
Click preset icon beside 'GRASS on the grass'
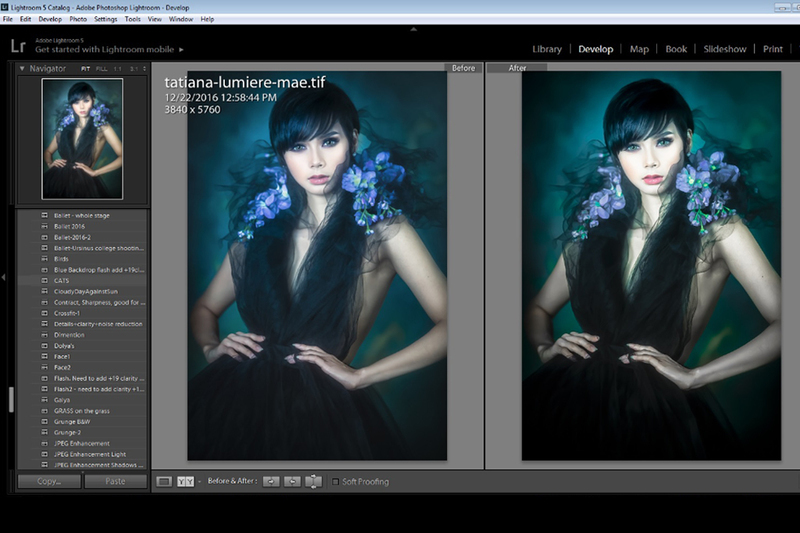pos(44,411)
